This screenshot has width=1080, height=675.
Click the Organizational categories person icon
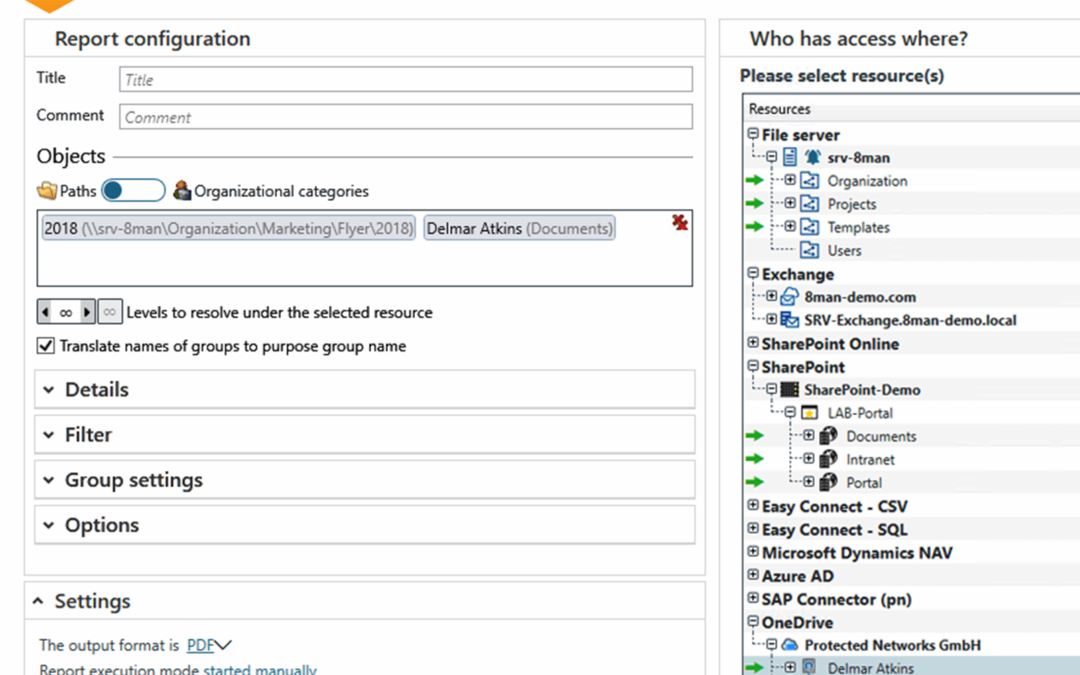(x=182, y=190)
